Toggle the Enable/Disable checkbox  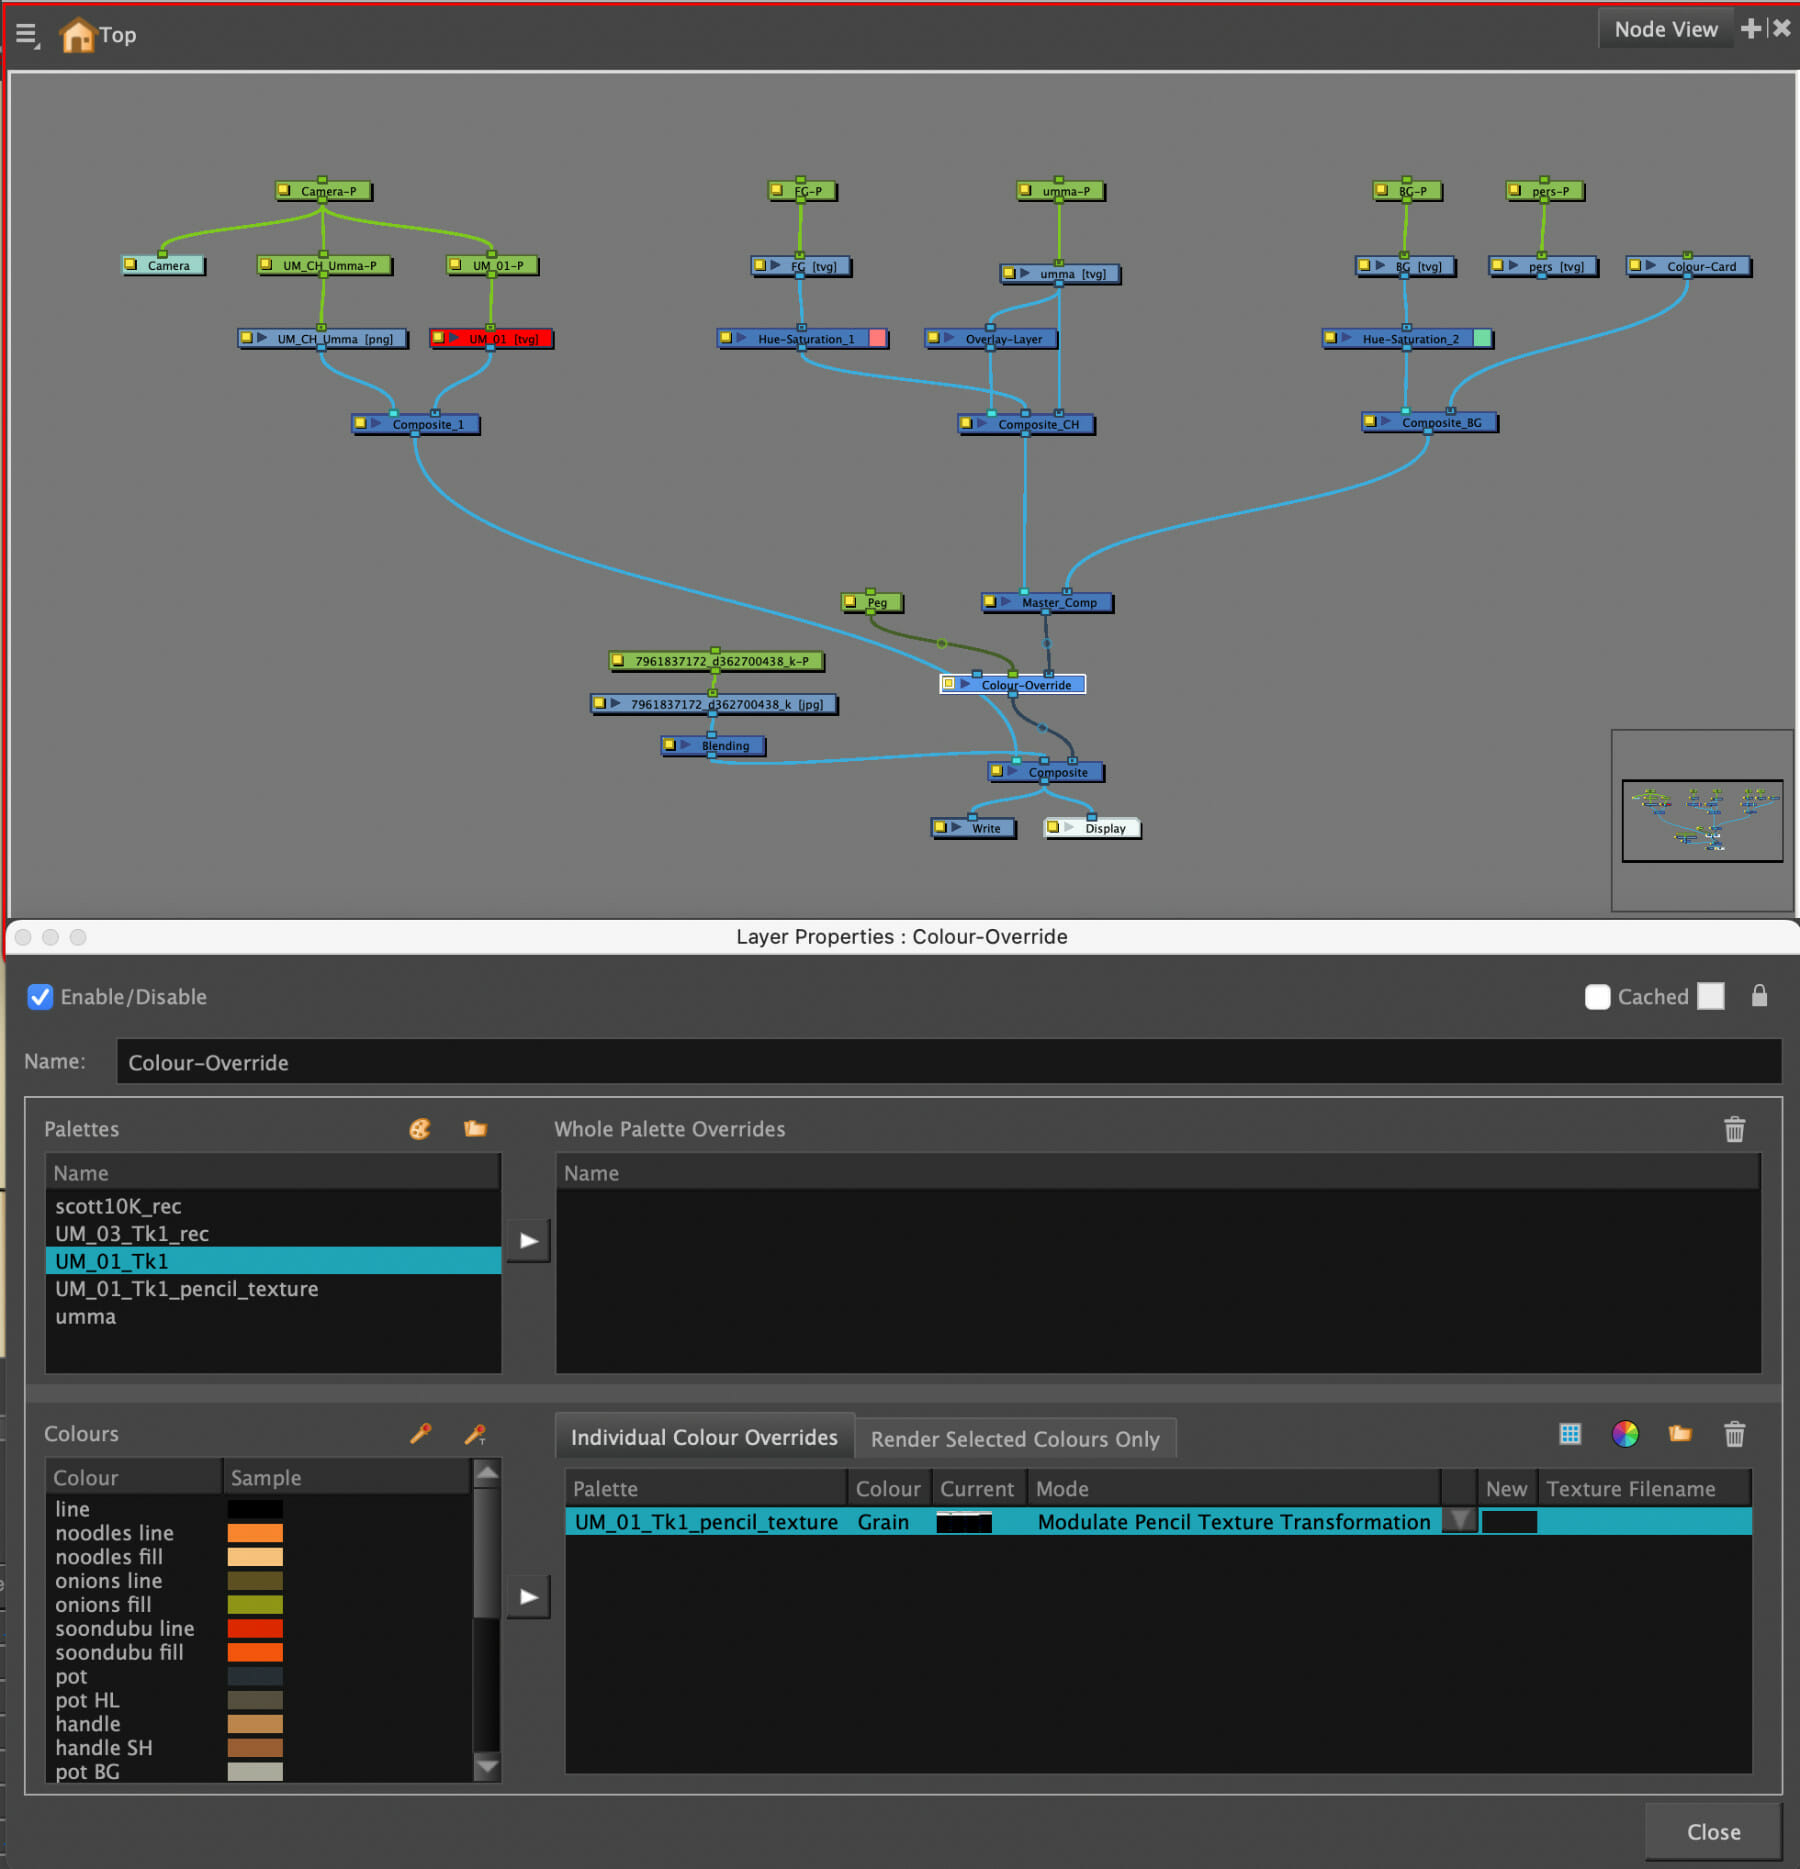40,997
